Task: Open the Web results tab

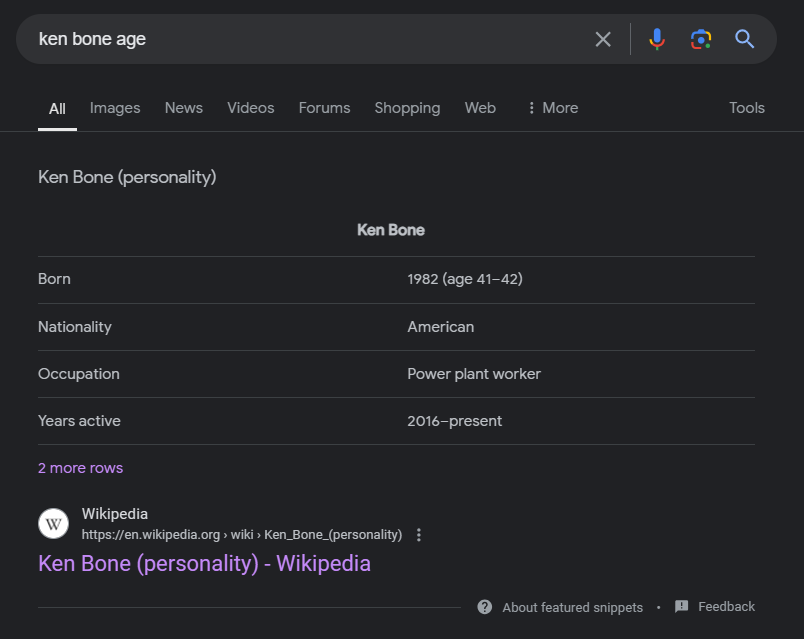Action: pos(480,108)
